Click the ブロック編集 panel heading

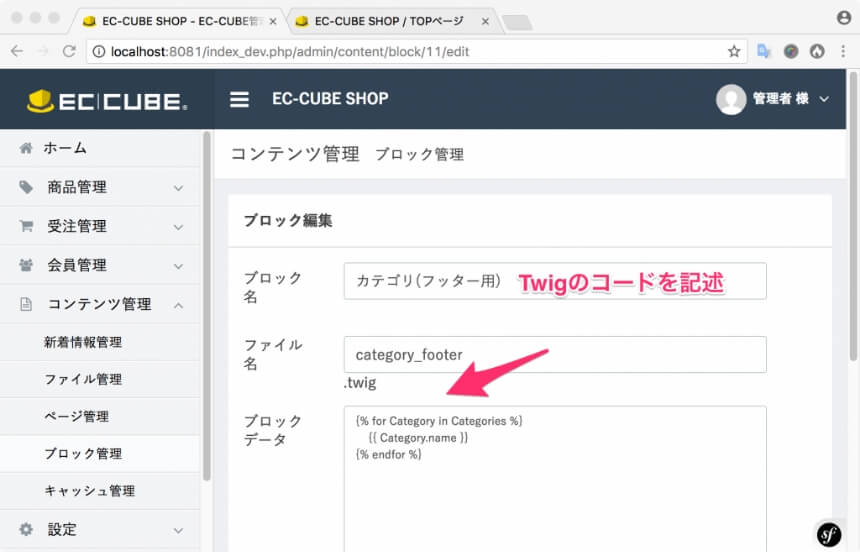click(x=288, y=221)
